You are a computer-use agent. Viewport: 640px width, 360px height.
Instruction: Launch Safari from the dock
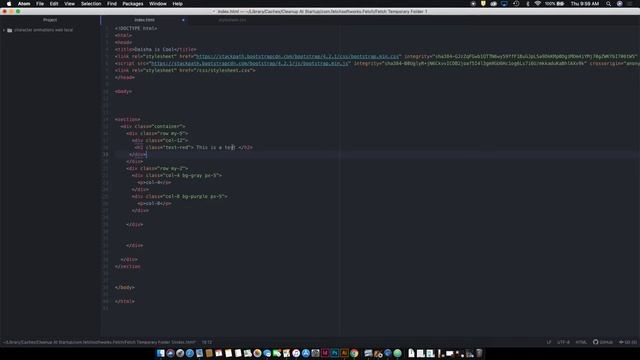click(x=189, y=353)
